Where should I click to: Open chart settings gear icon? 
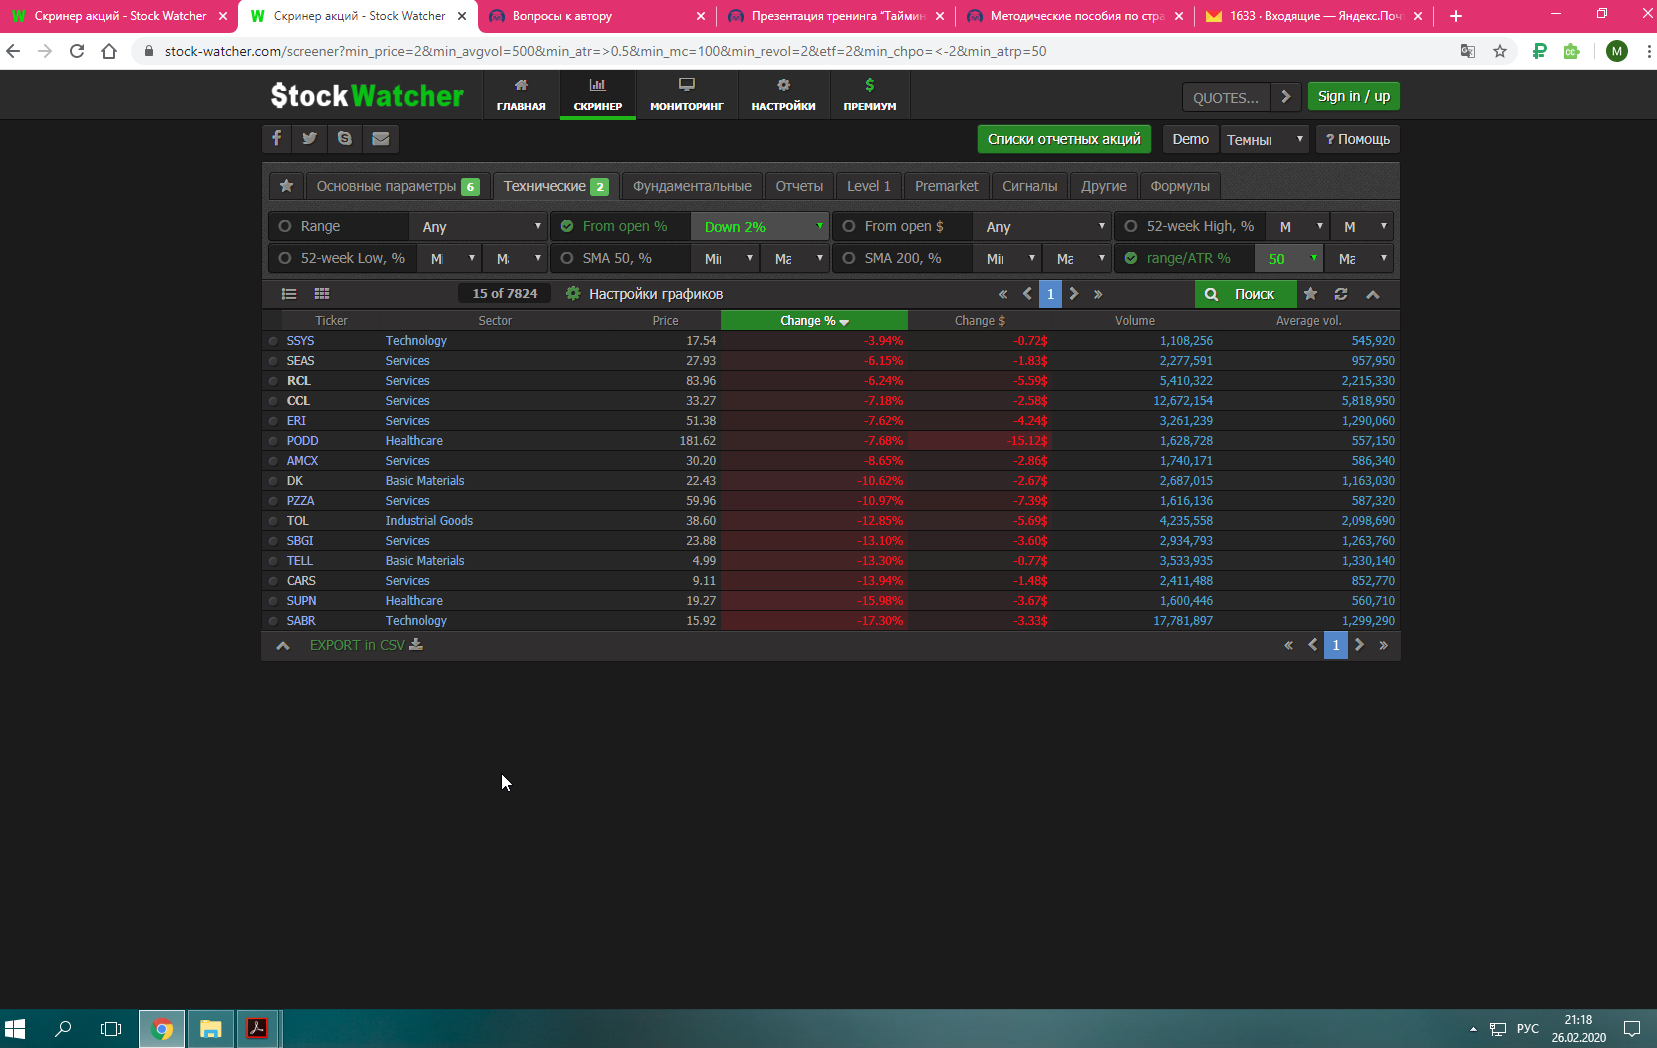[x=573, y=294]
